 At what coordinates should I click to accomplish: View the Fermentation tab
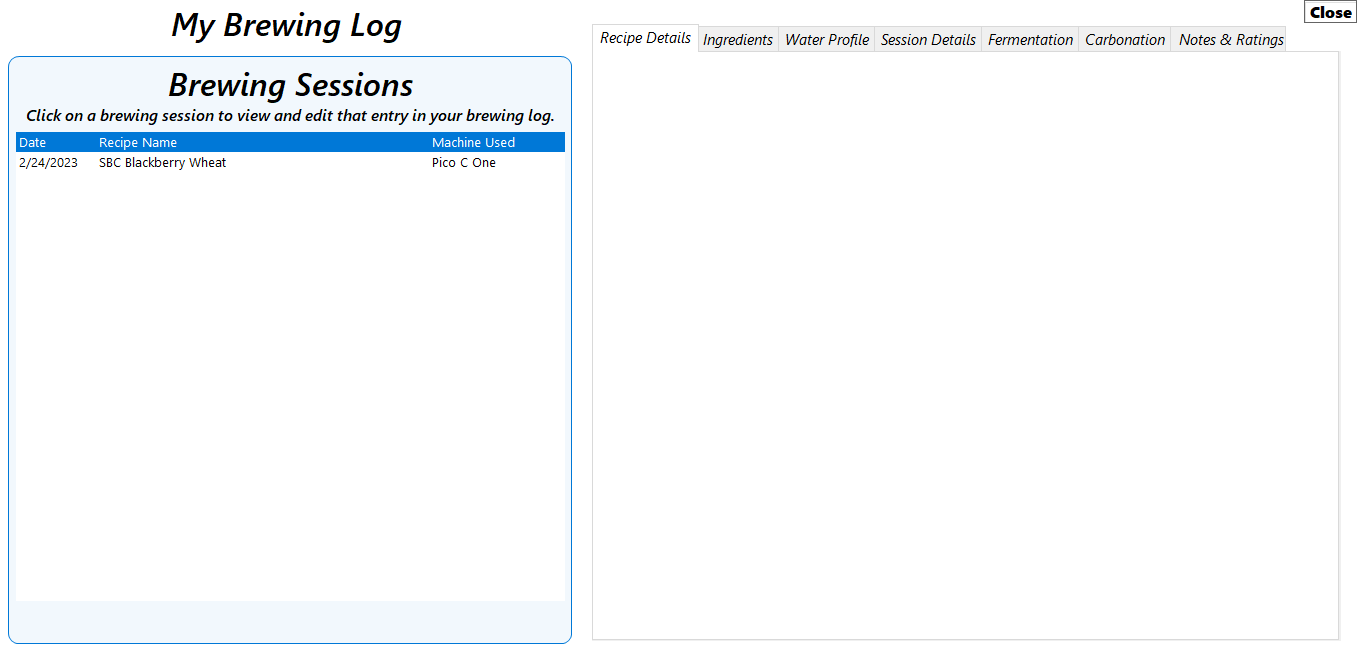1030,39
